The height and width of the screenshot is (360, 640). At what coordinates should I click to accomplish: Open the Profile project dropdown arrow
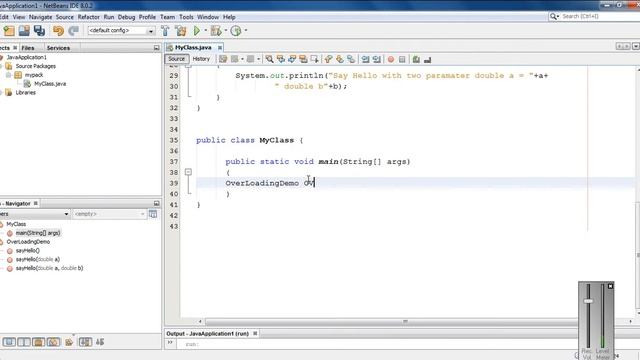click(x=246, y=31)
